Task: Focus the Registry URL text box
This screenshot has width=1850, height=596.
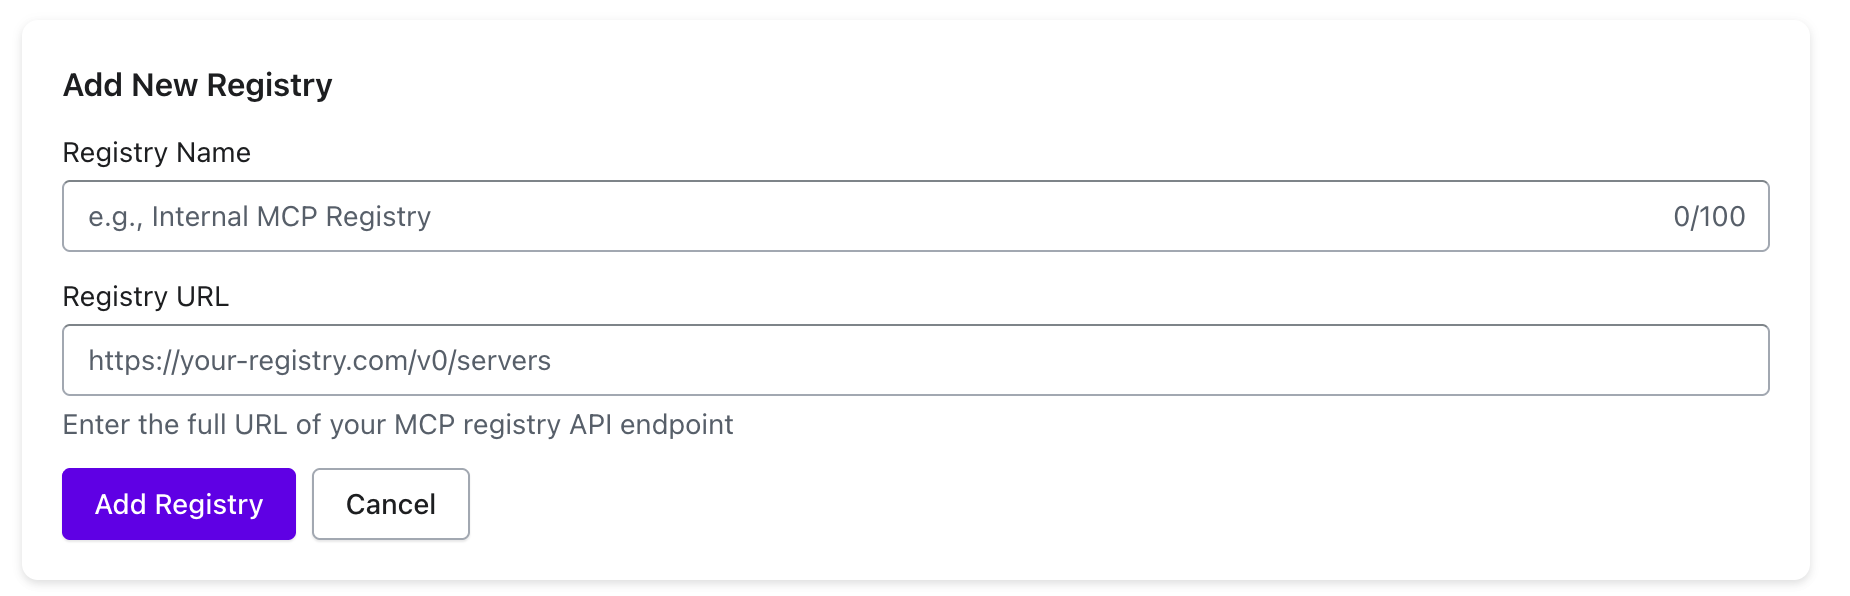Action: coord(900,360)
